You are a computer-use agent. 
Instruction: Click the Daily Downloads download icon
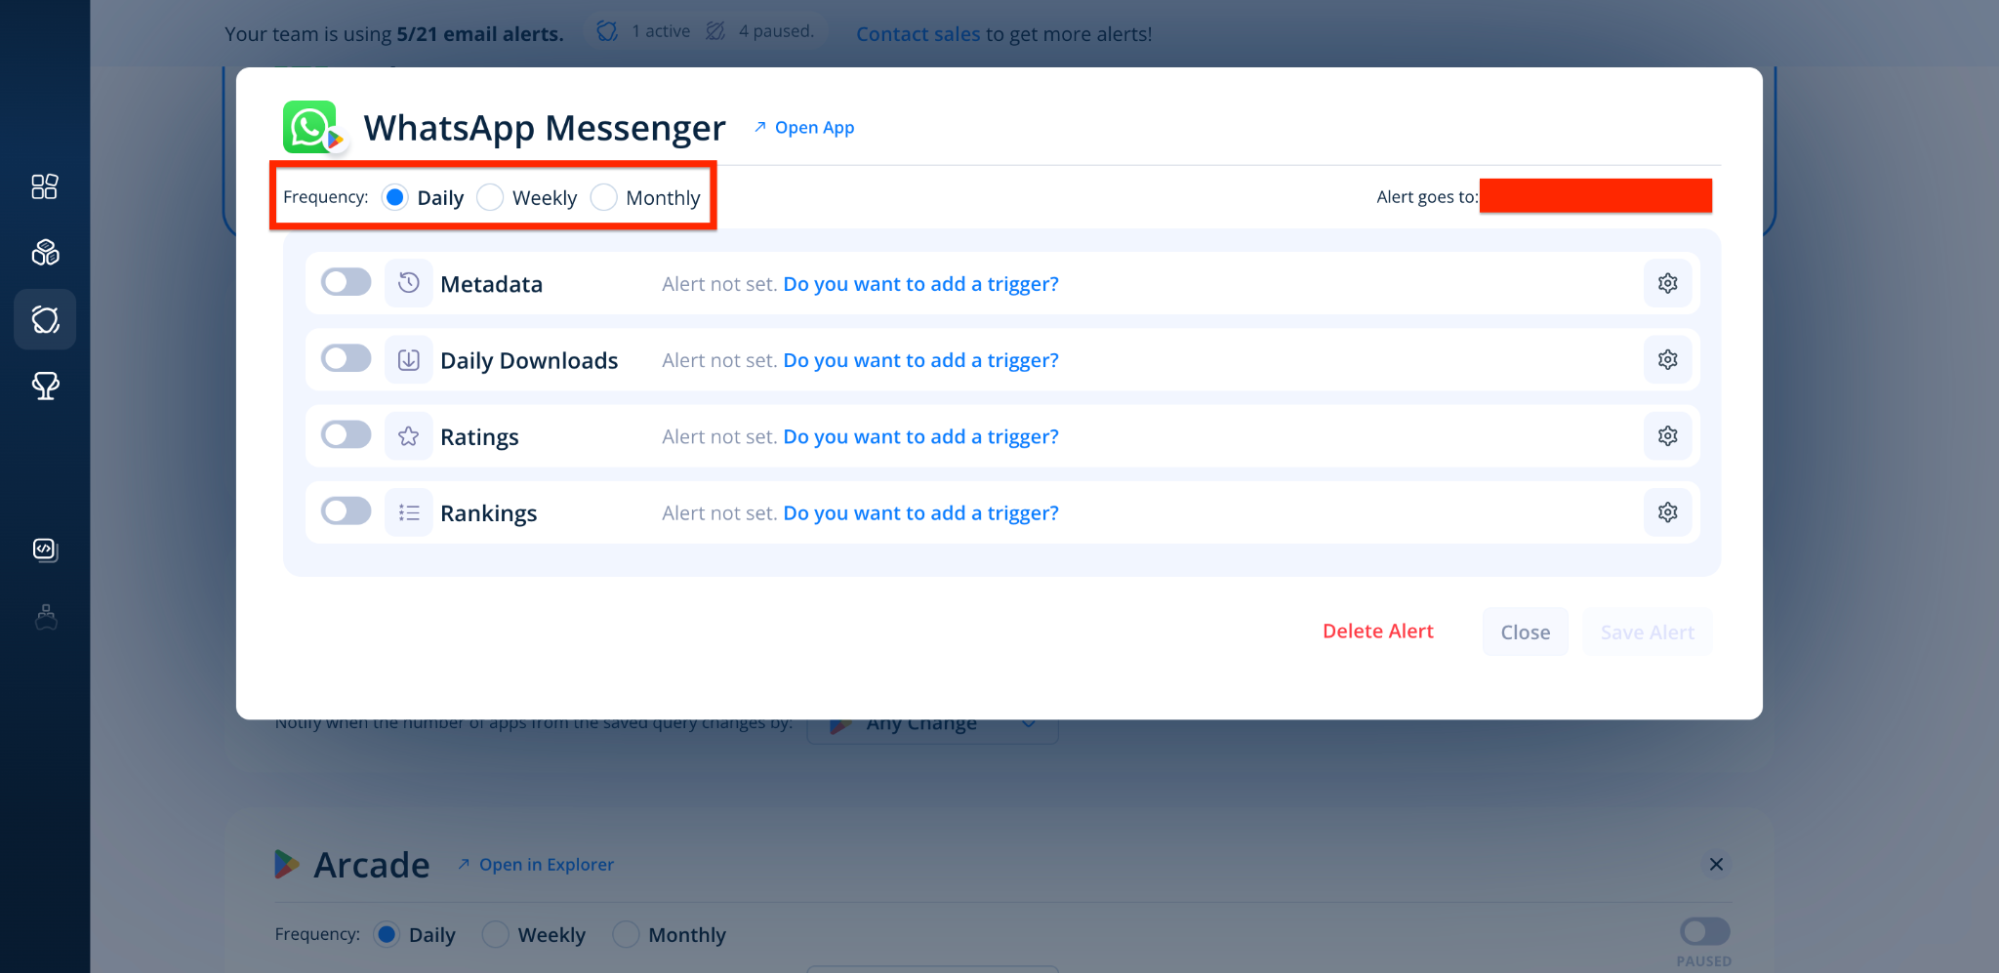[409, 360]
